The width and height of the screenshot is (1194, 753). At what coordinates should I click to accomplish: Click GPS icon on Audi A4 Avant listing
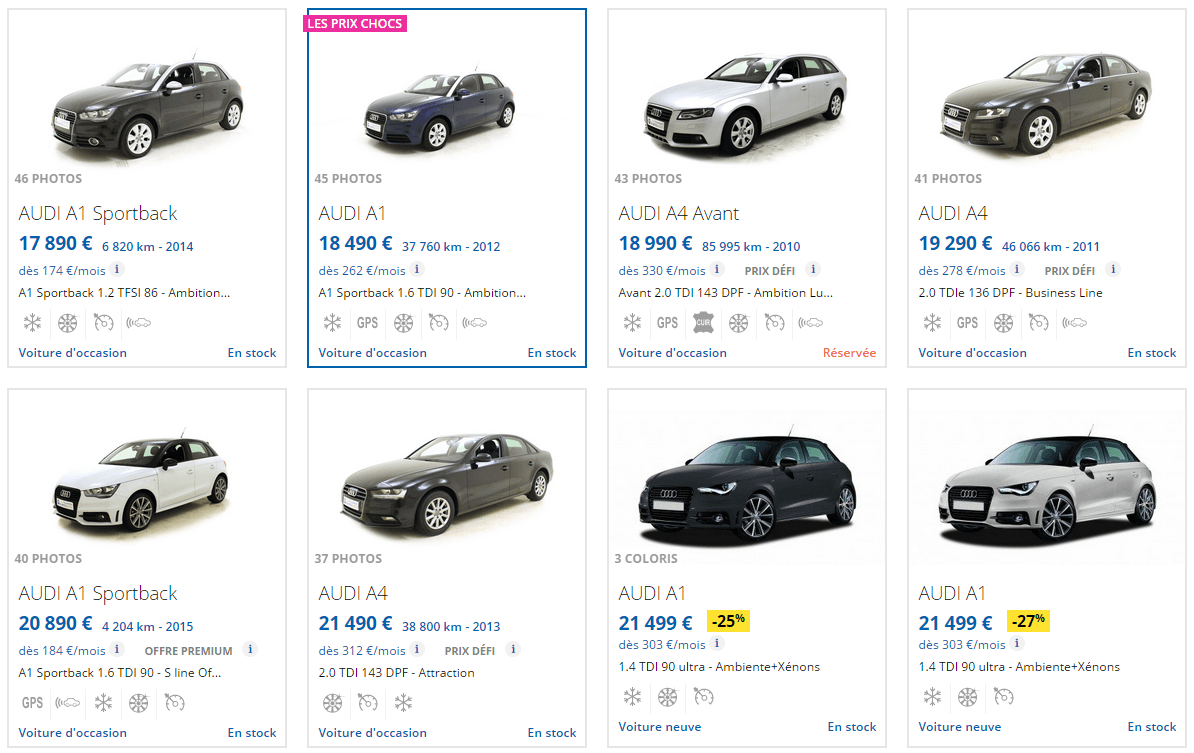pos(667,323)
